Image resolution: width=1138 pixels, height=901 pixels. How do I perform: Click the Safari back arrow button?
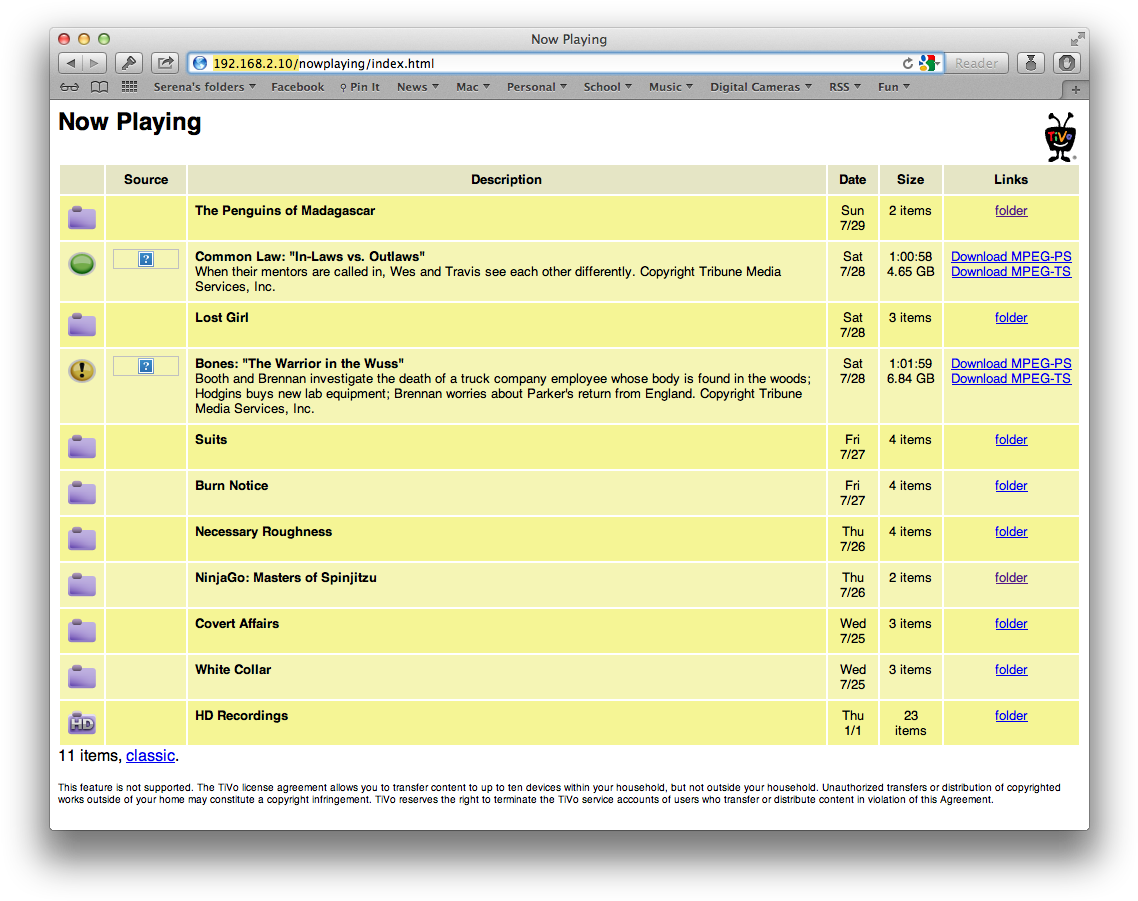[x=70, y=63]
